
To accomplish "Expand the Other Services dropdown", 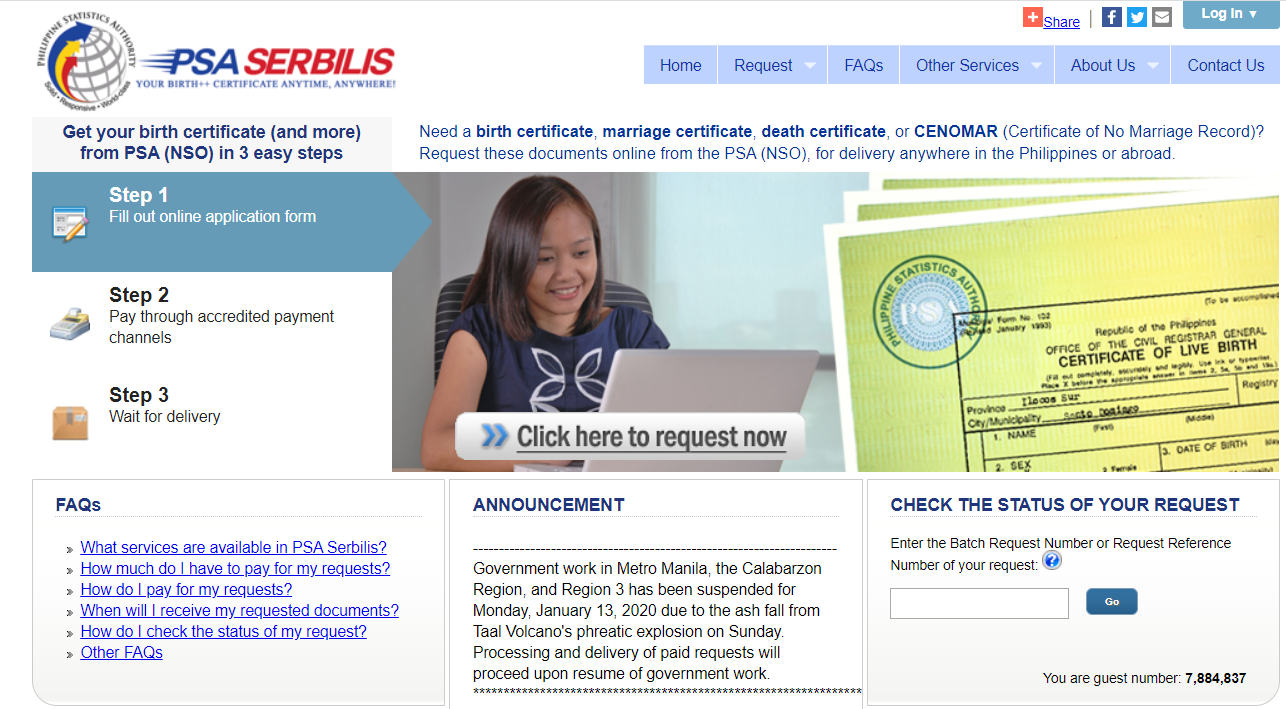I will [967, 64].
